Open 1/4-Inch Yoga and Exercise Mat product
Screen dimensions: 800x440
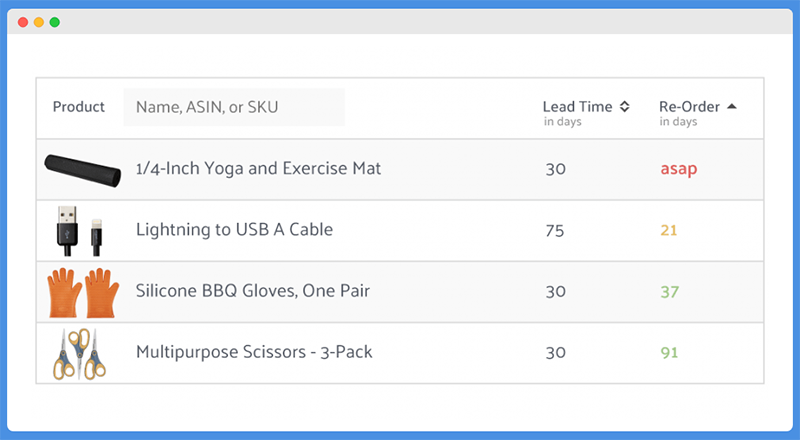coord(258,168)
